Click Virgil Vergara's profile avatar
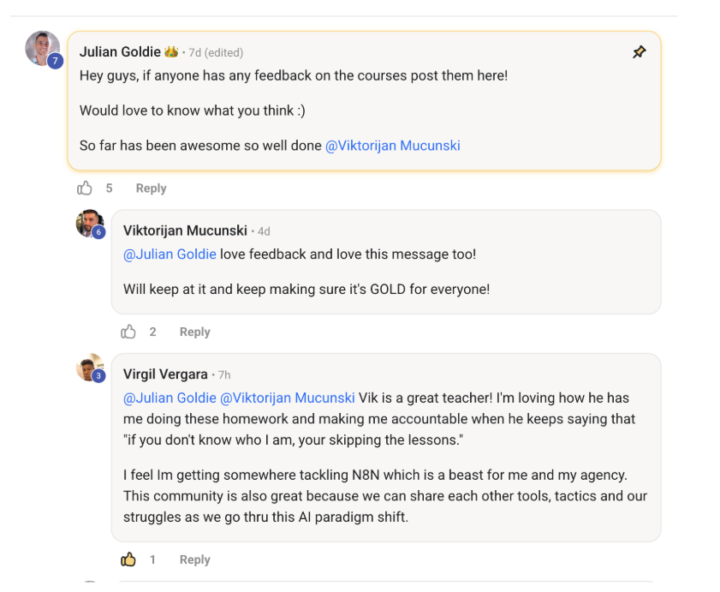 tap(88, 367)
